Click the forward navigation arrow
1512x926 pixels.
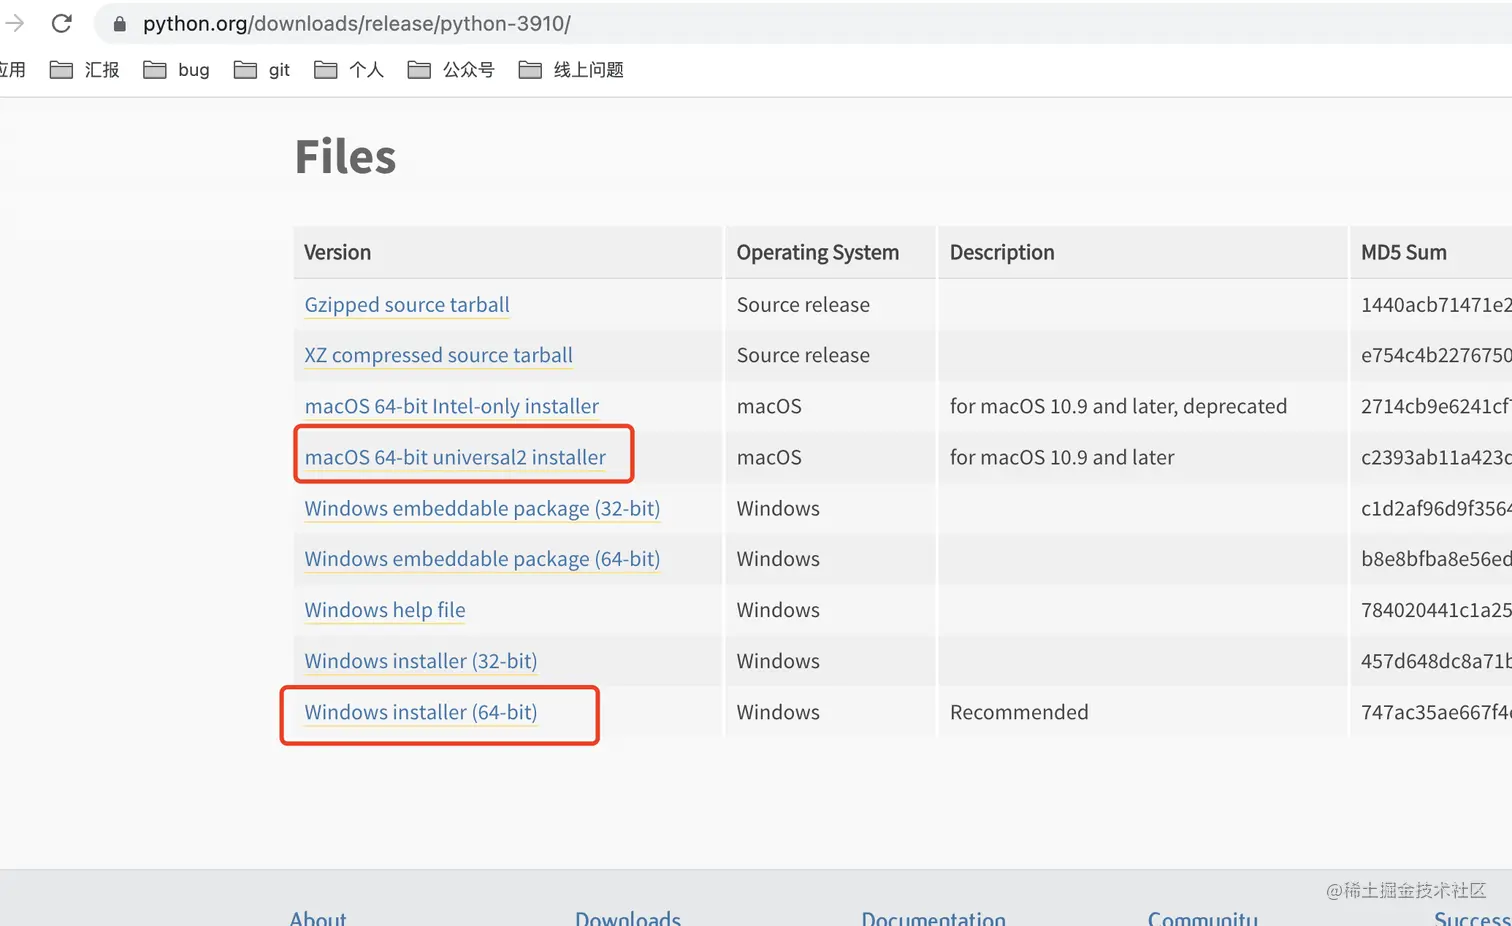tap(14, 23)
